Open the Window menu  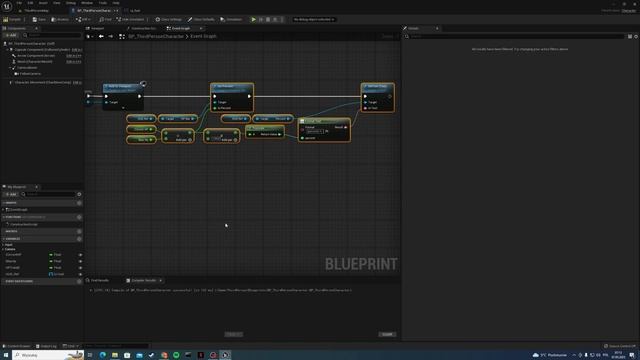coord(87,3)
